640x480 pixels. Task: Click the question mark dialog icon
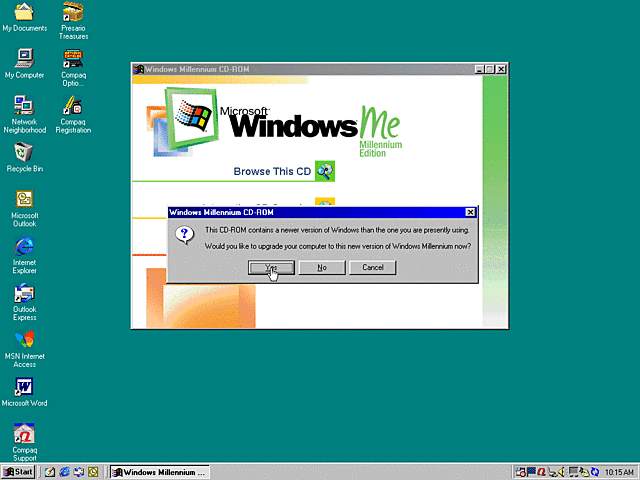tap(184, 235)
